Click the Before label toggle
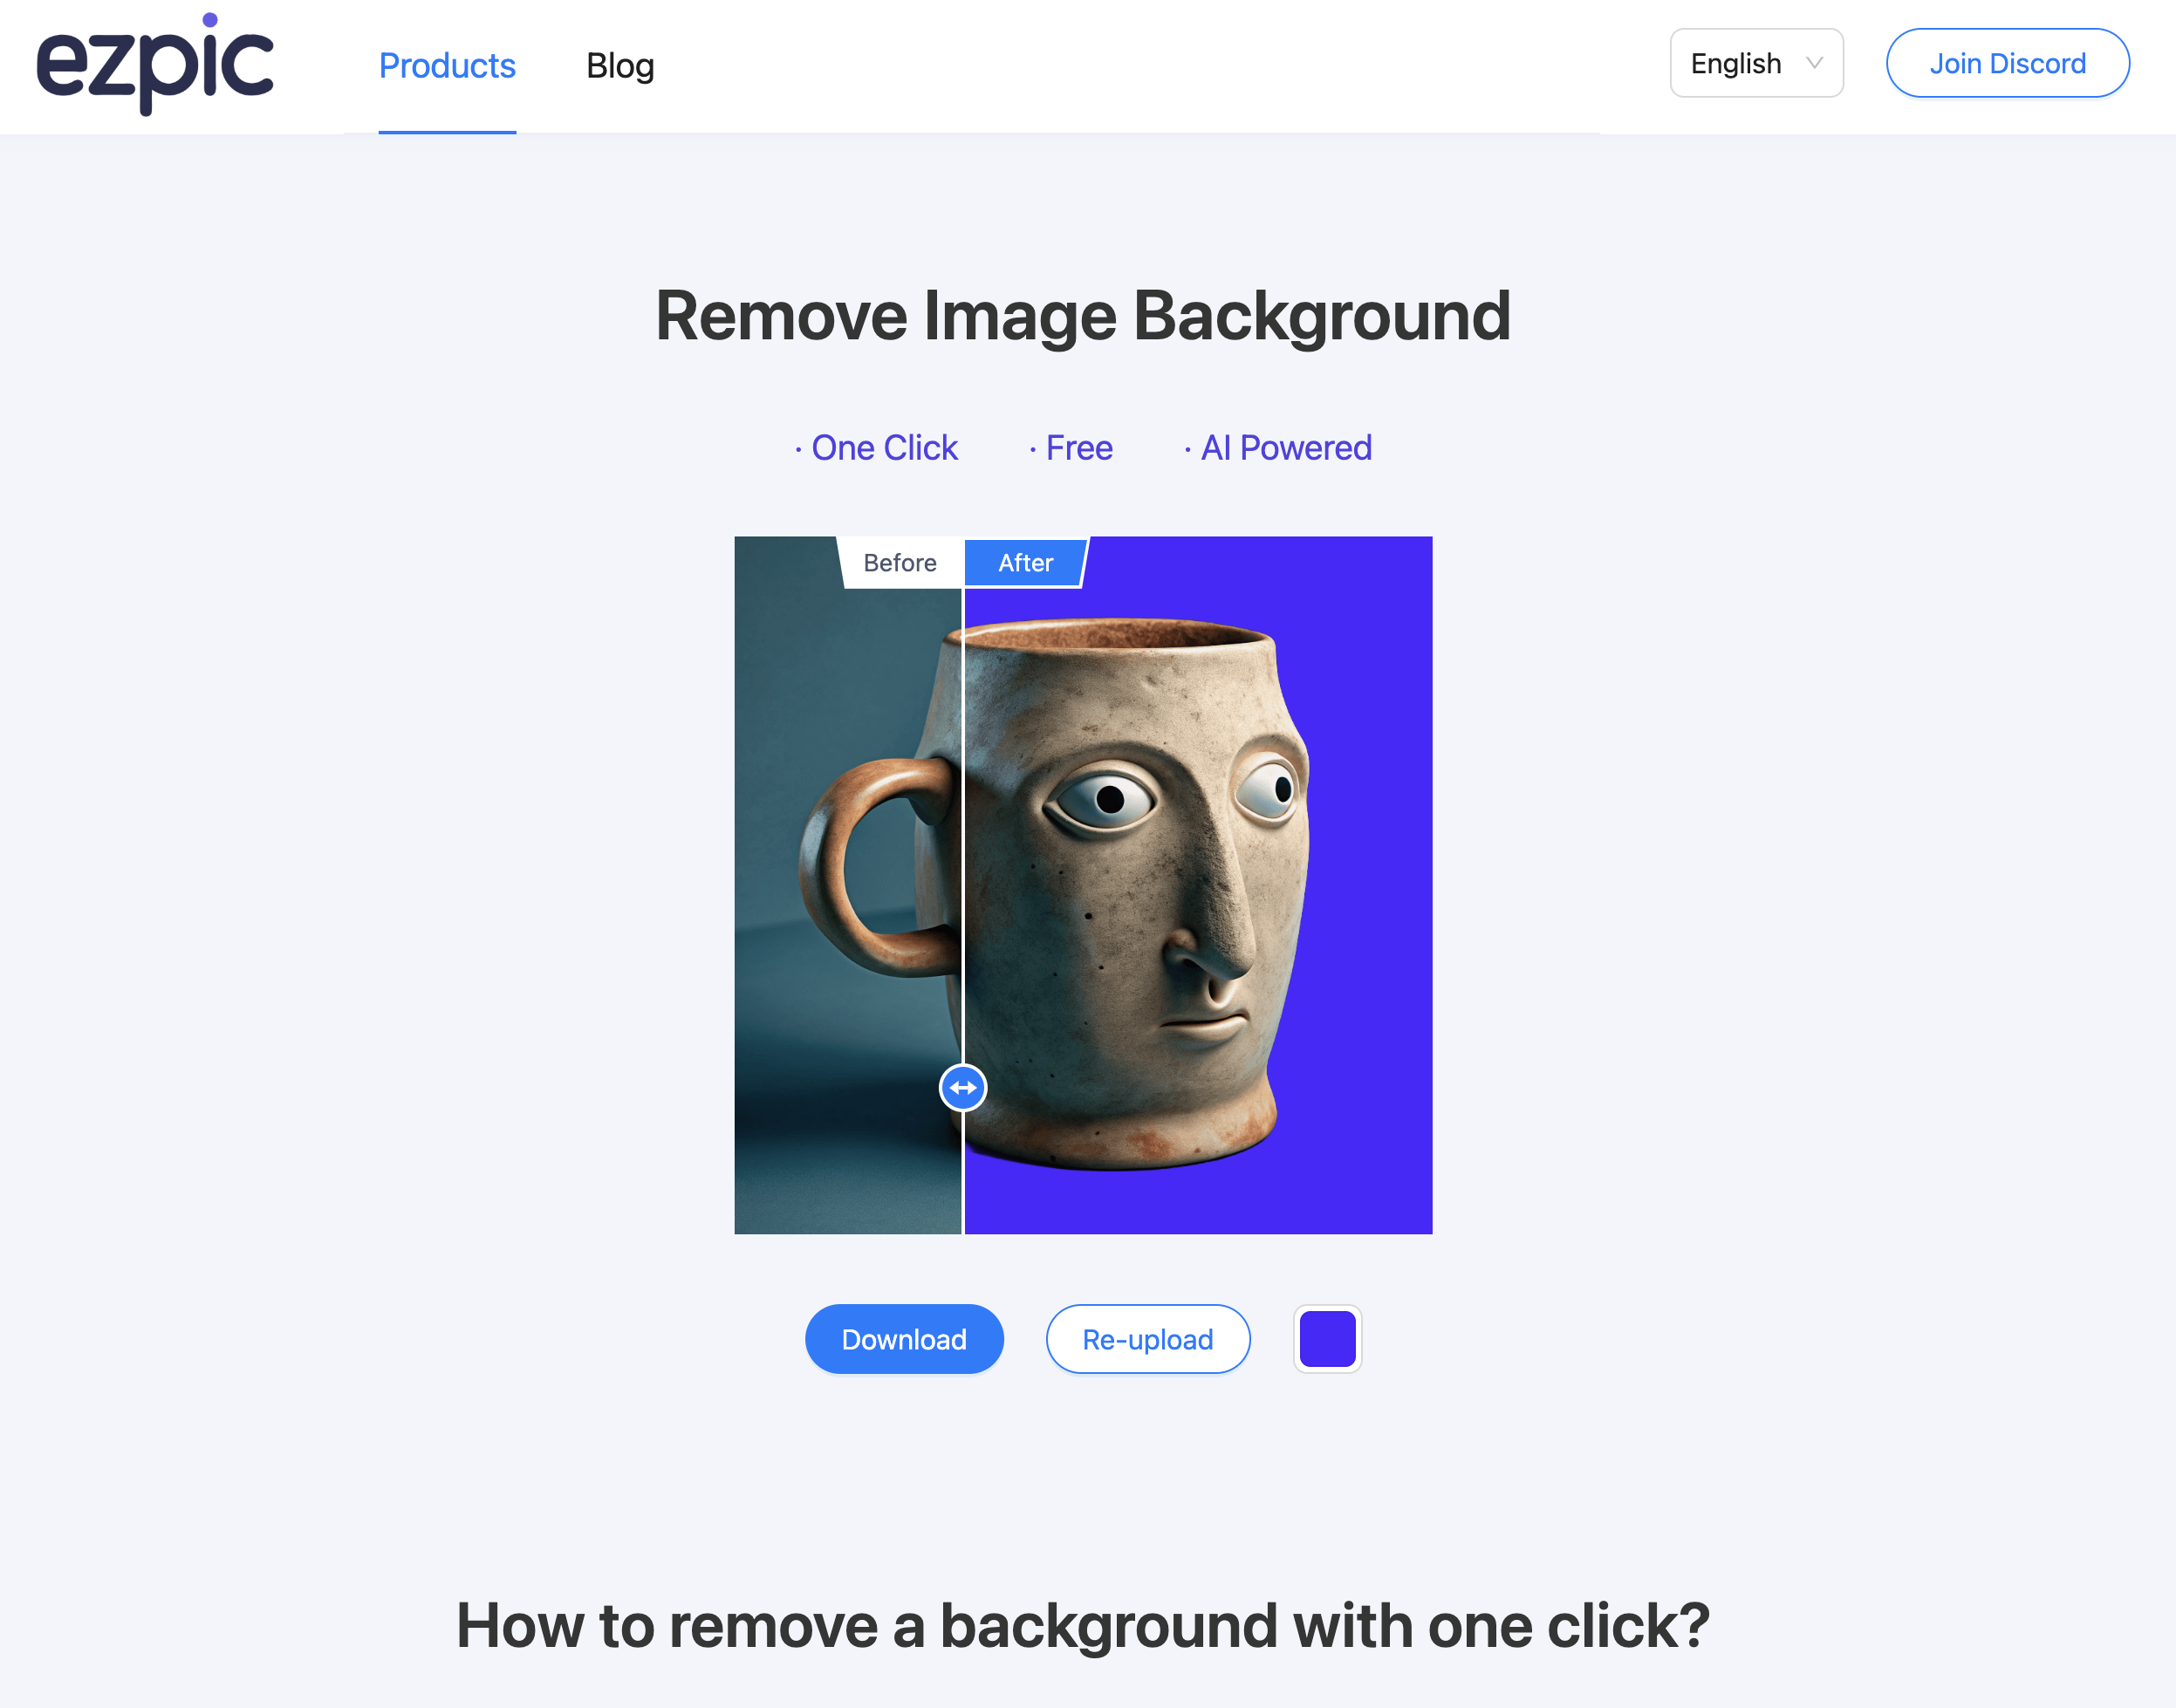The width and height of the screenshot is (2176, 1708). (x=899, y=562)
